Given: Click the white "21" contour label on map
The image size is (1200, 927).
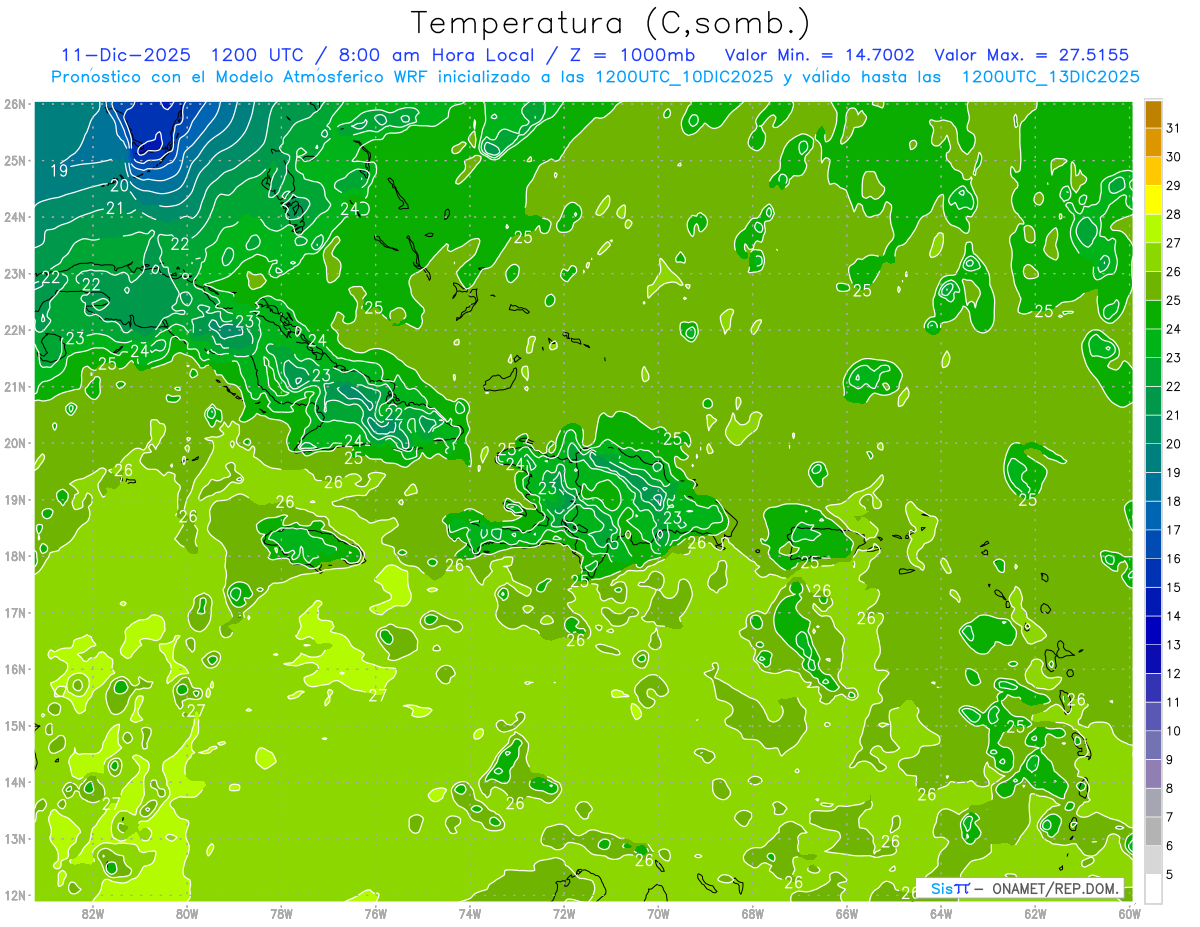Looking at the screenshot, I should [115, 208].
